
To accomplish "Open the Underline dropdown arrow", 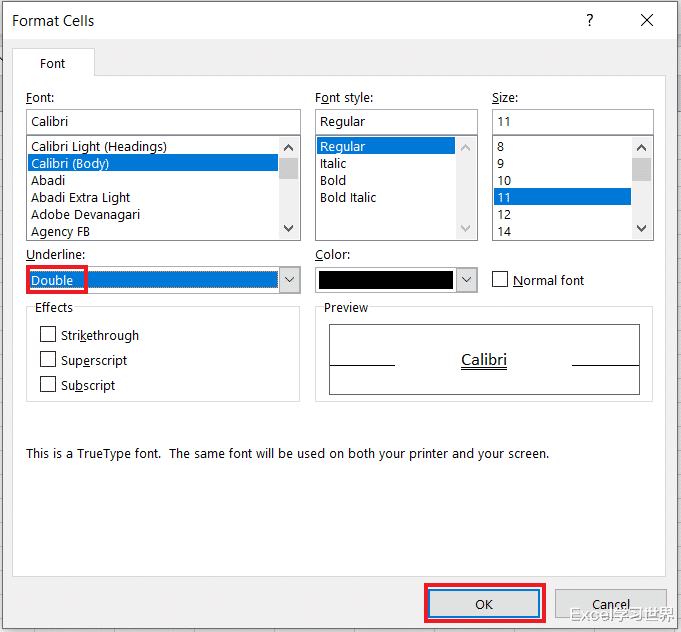I will pyautogui.click(x=289, y=281).
